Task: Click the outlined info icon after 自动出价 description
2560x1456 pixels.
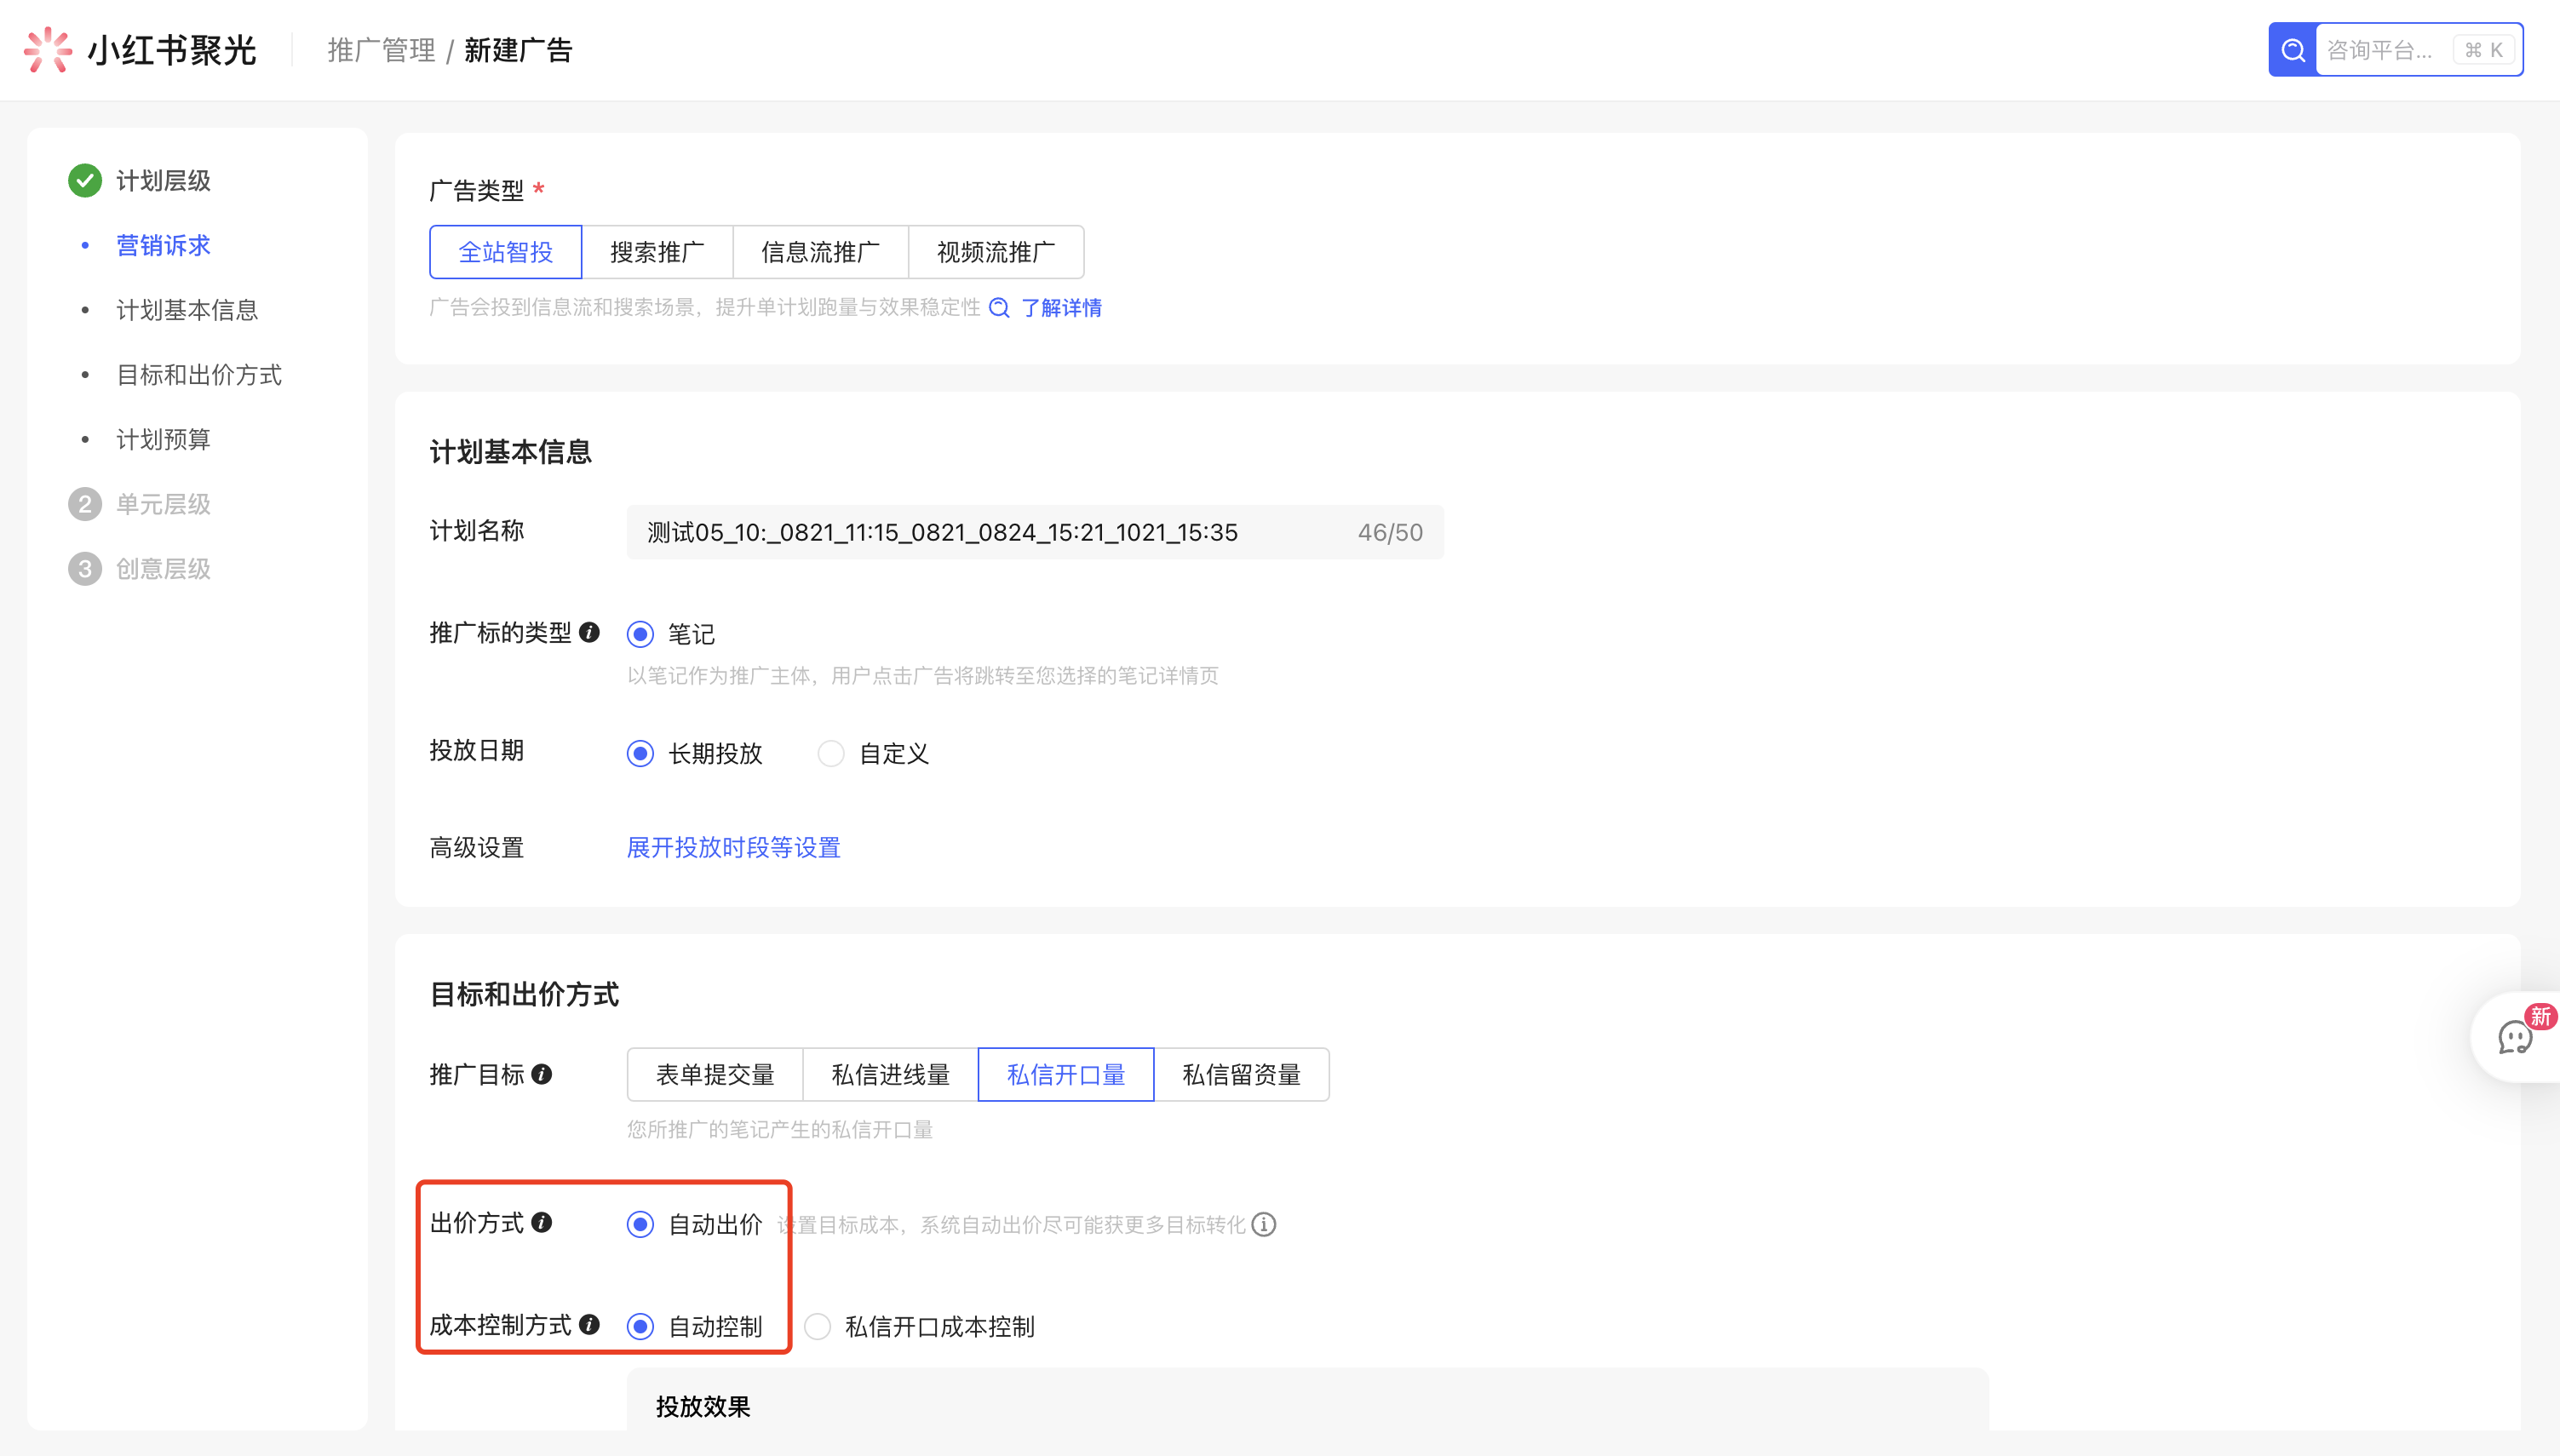Action: 1264,1224
